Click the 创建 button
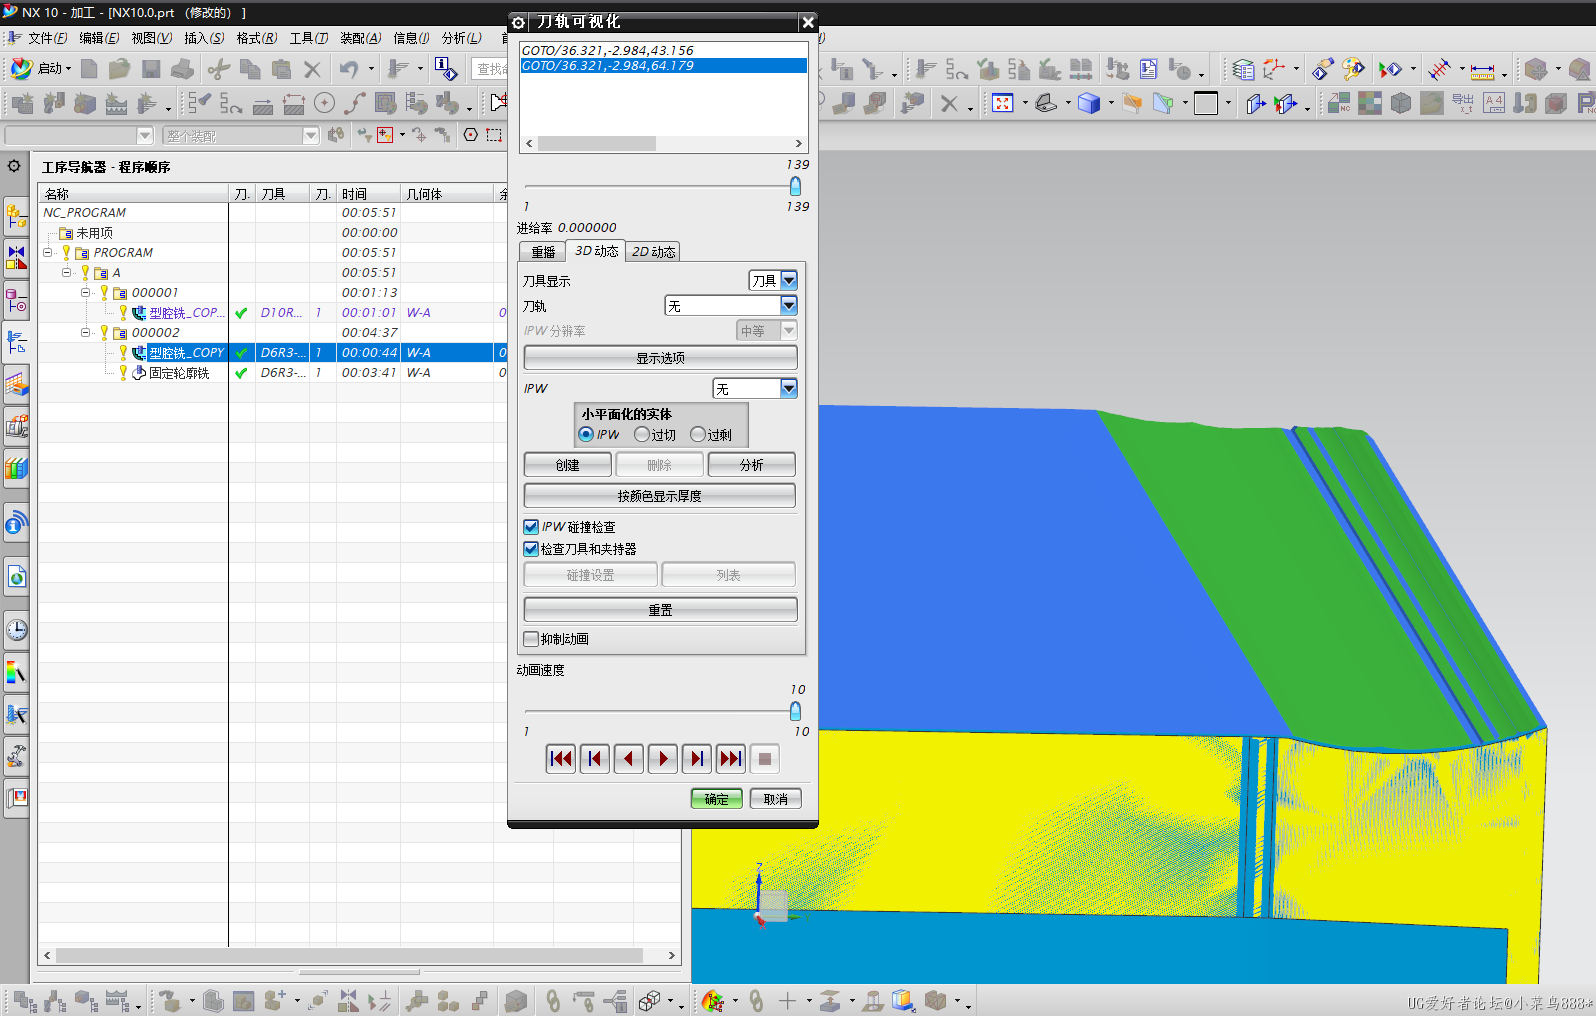1596x1016 pixels. (568, 465)
